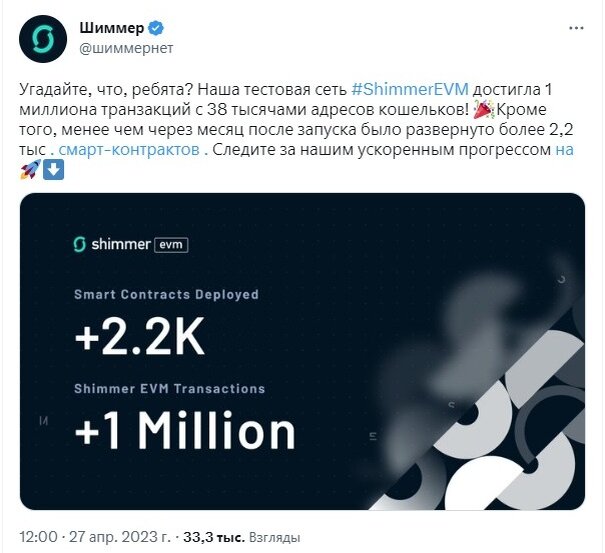
Task: Open the three-dot more options menu
Action: pyautogui.click(x=576, y=28)
